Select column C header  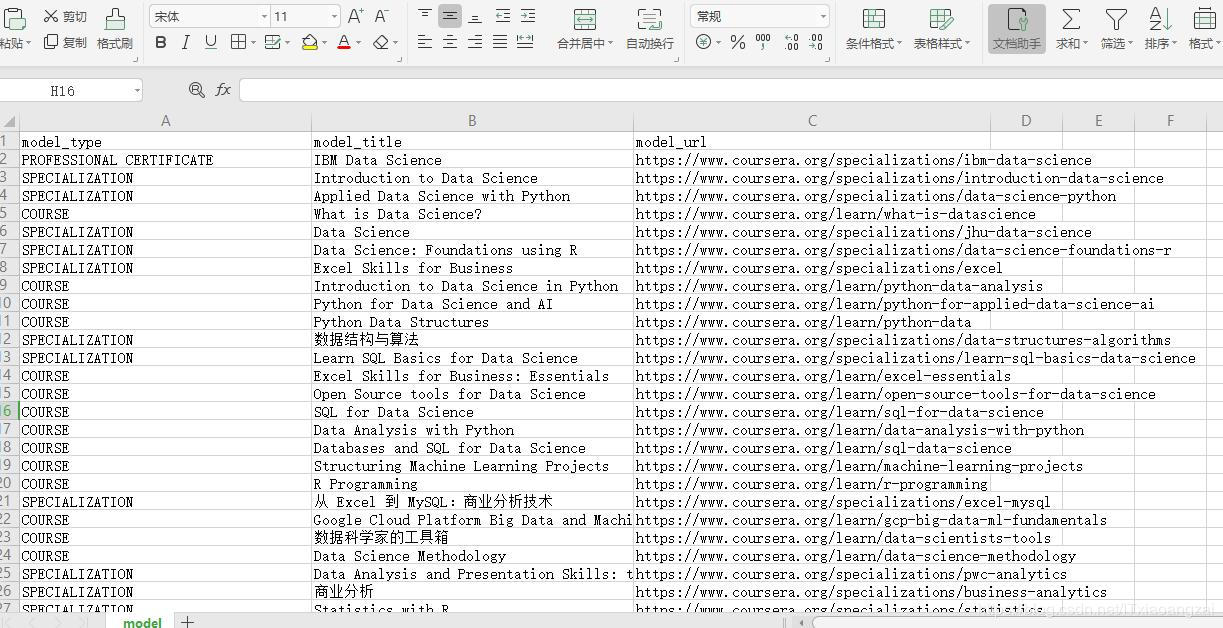click(x=812, y=121)
